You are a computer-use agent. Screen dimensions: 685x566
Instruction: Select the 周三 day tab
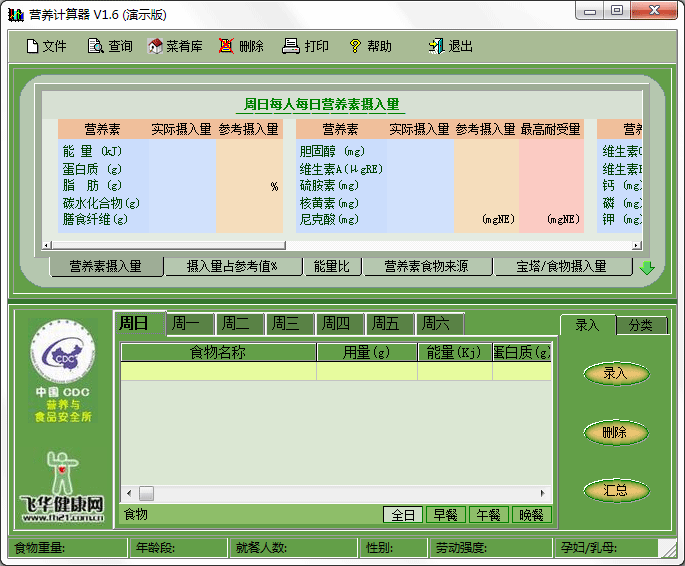(290, 324)
